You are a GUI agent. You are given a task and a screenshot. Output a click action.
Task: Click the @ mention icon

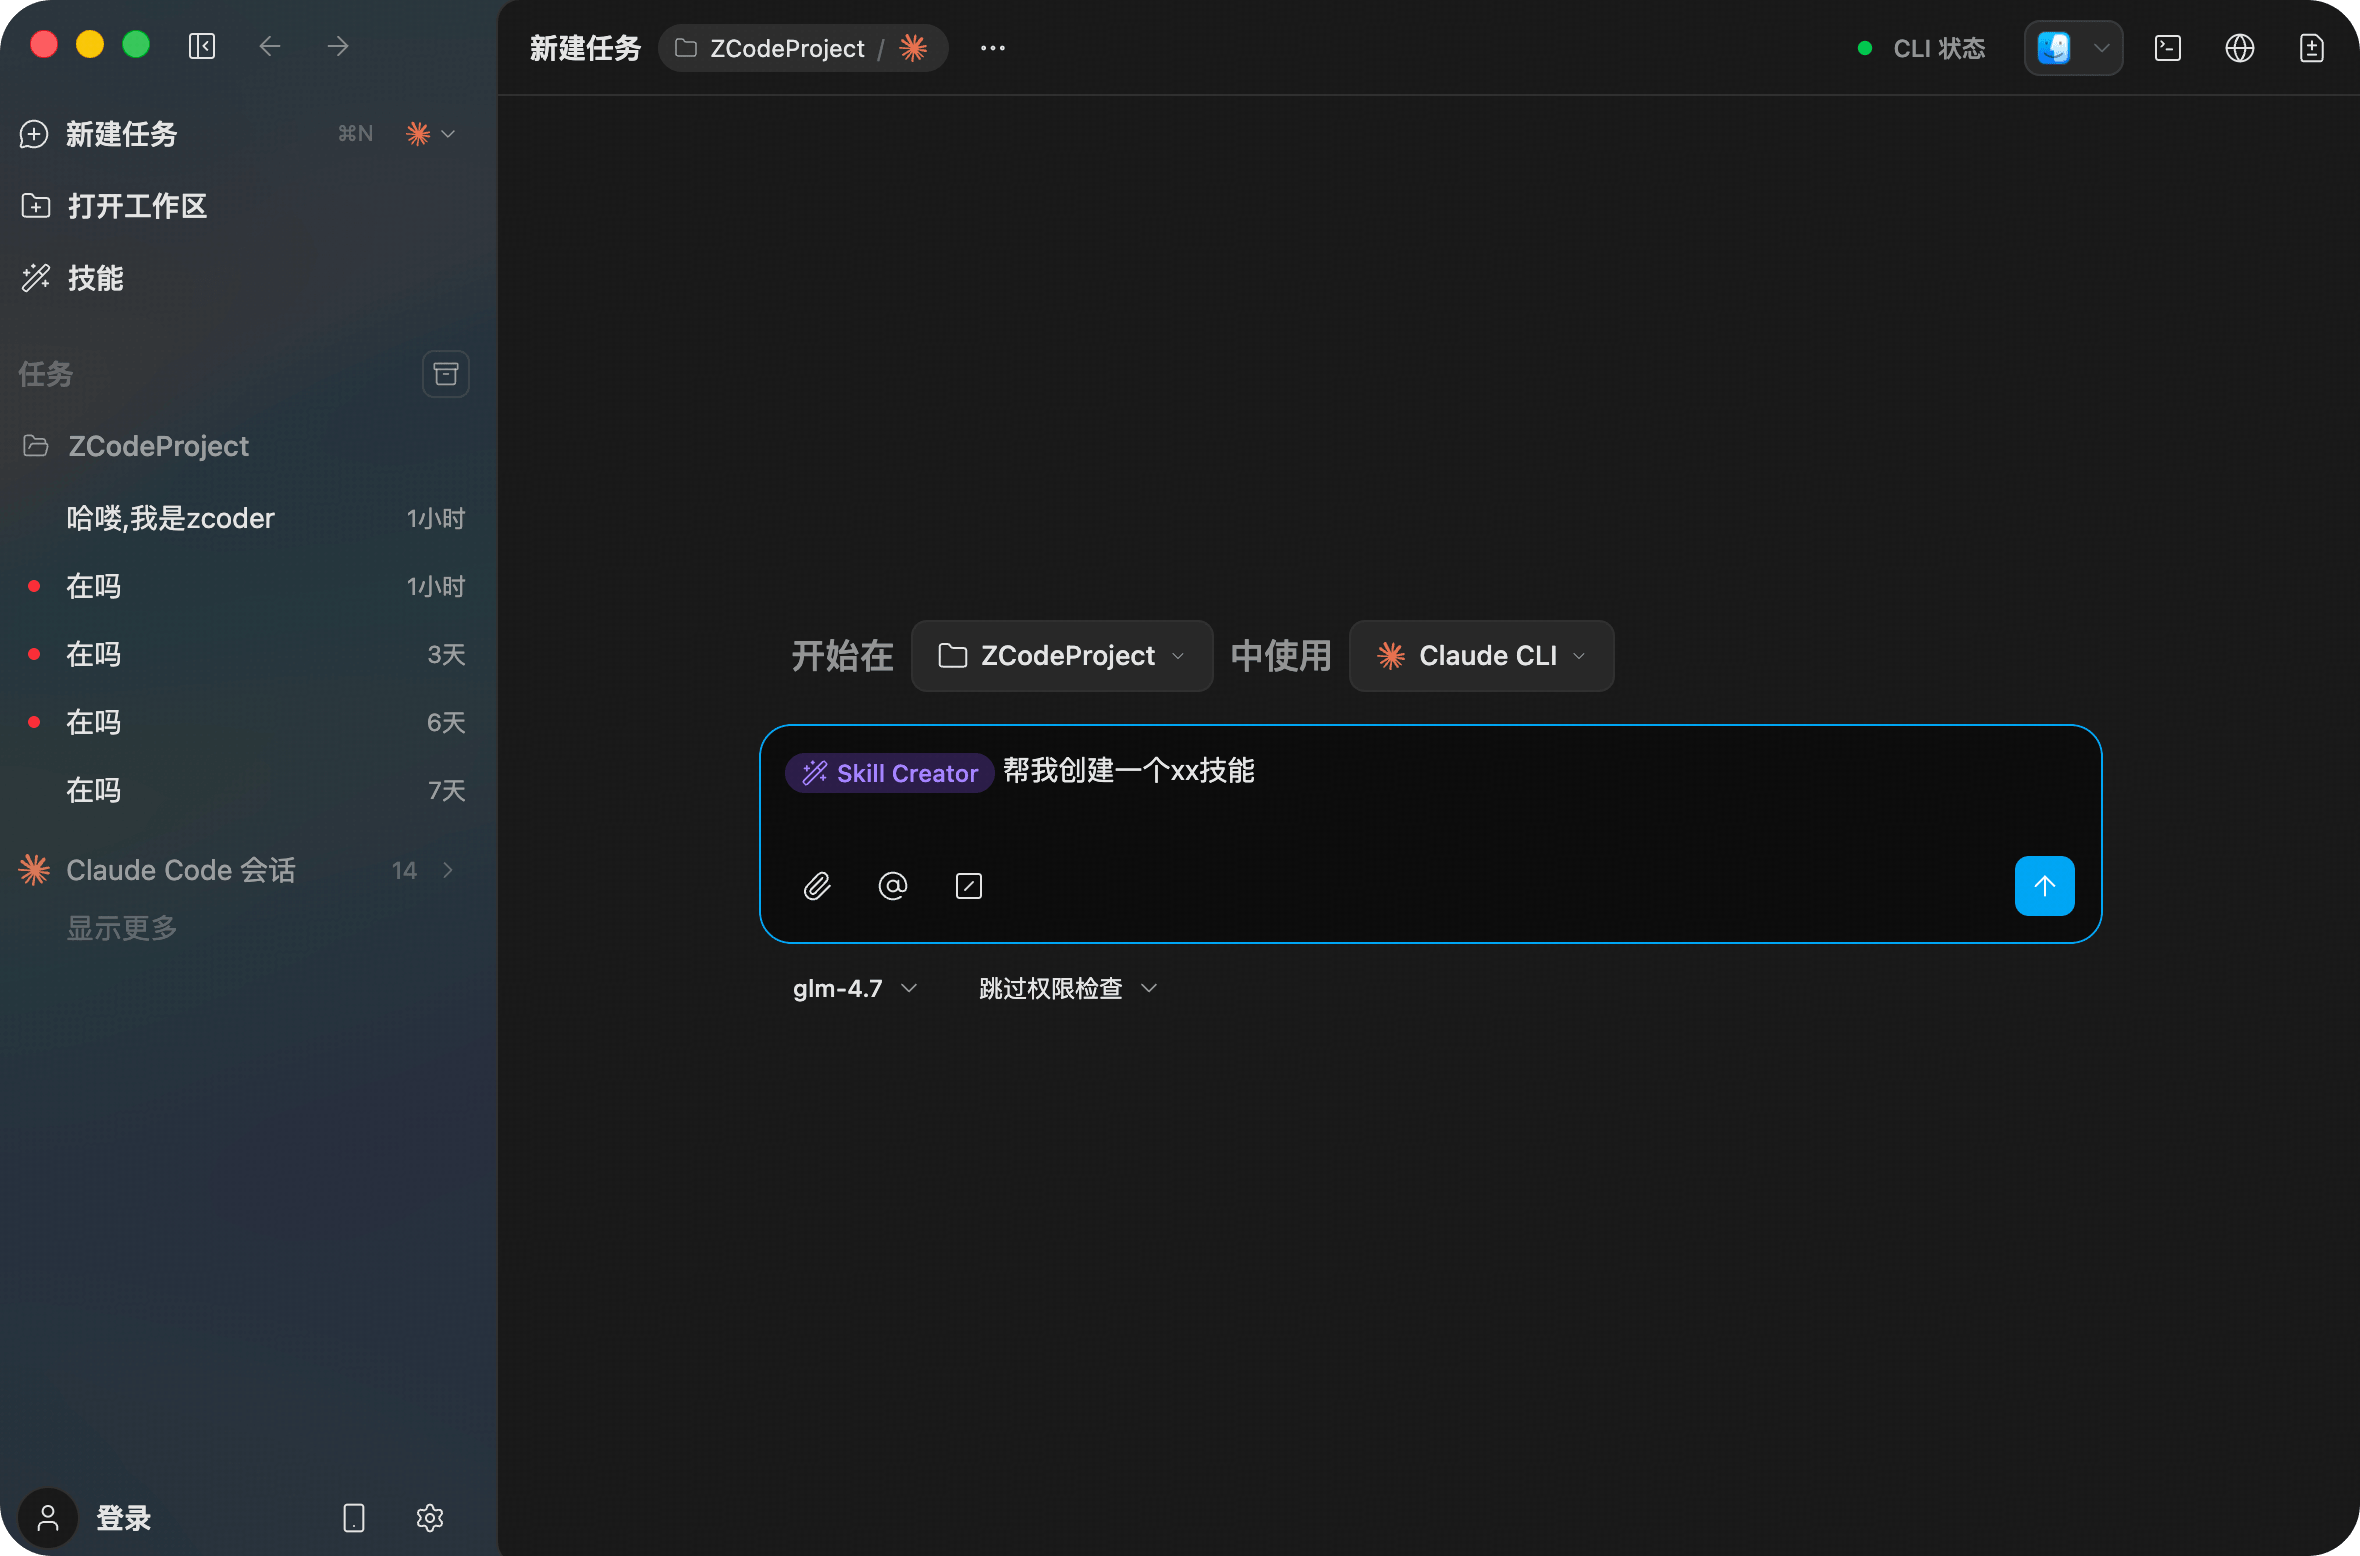click(892, 886)
